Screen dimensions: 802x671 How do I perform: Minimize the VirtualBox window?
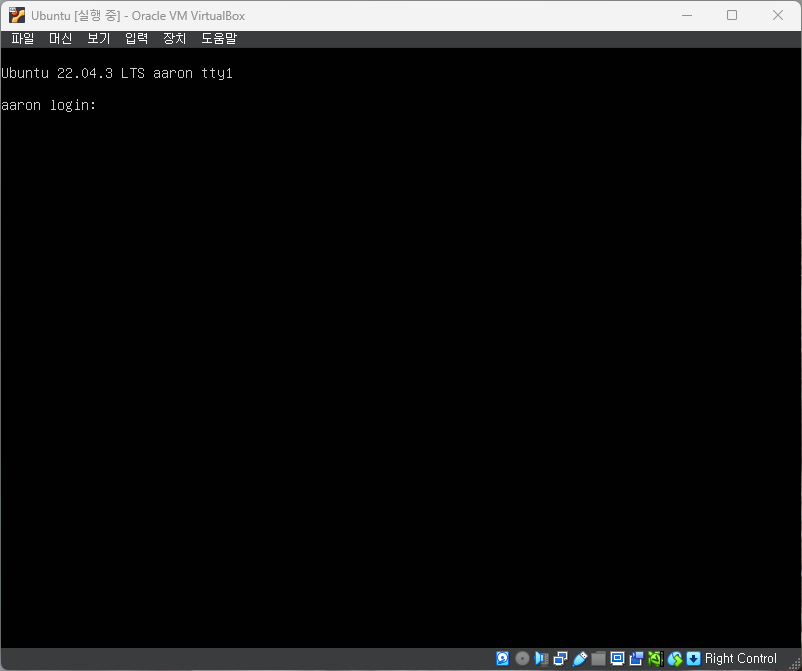(x=687, y=15)
